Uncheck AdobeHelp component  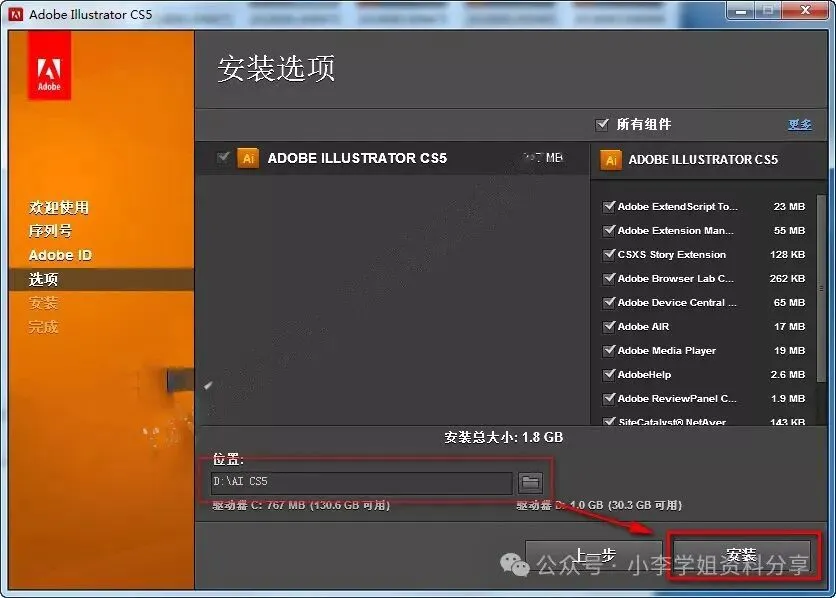608,374
